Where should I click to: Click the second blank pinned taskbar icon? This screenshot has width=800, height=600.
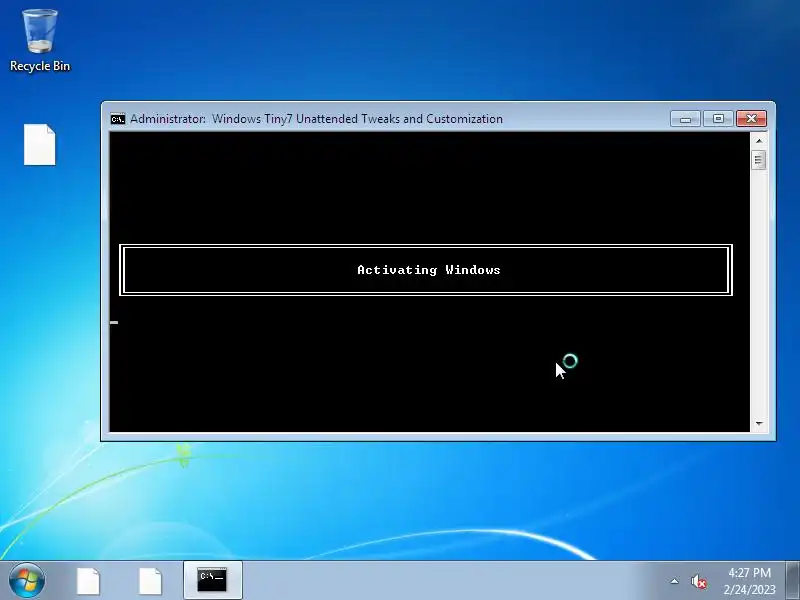pos(151,581)
